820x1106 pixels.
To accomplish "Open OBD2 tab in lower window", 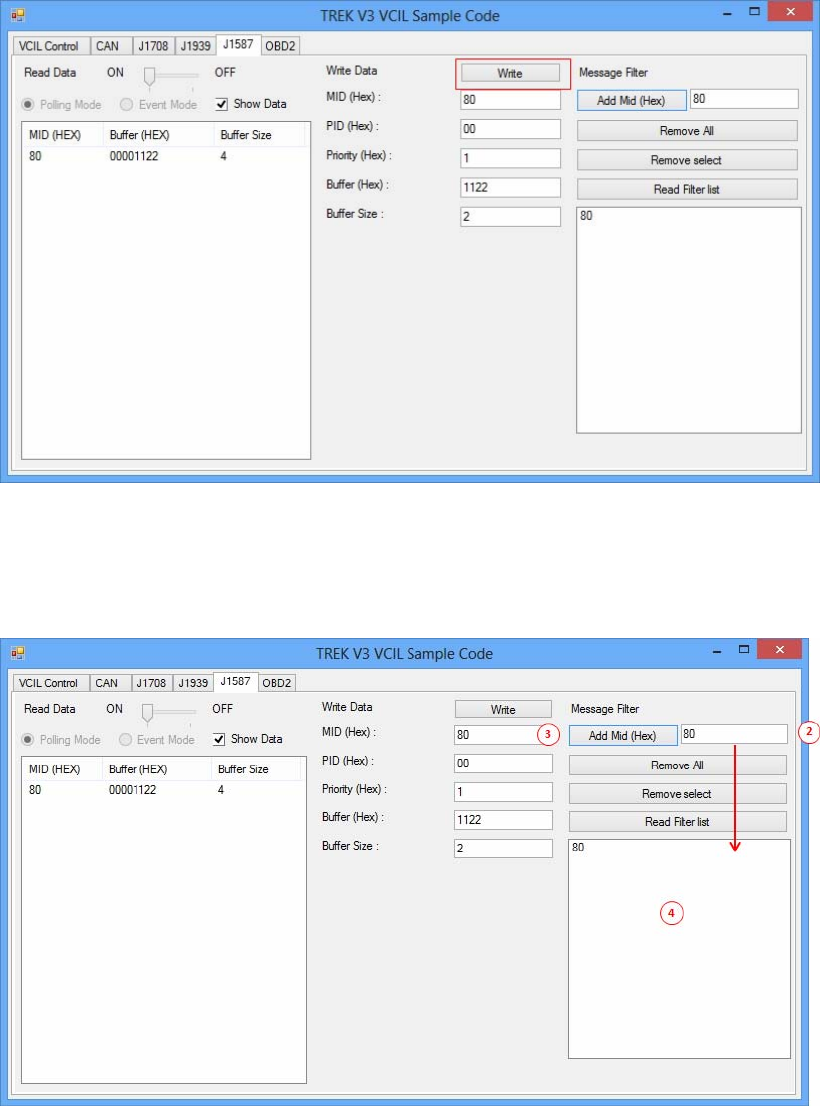I will coord(276,683).
